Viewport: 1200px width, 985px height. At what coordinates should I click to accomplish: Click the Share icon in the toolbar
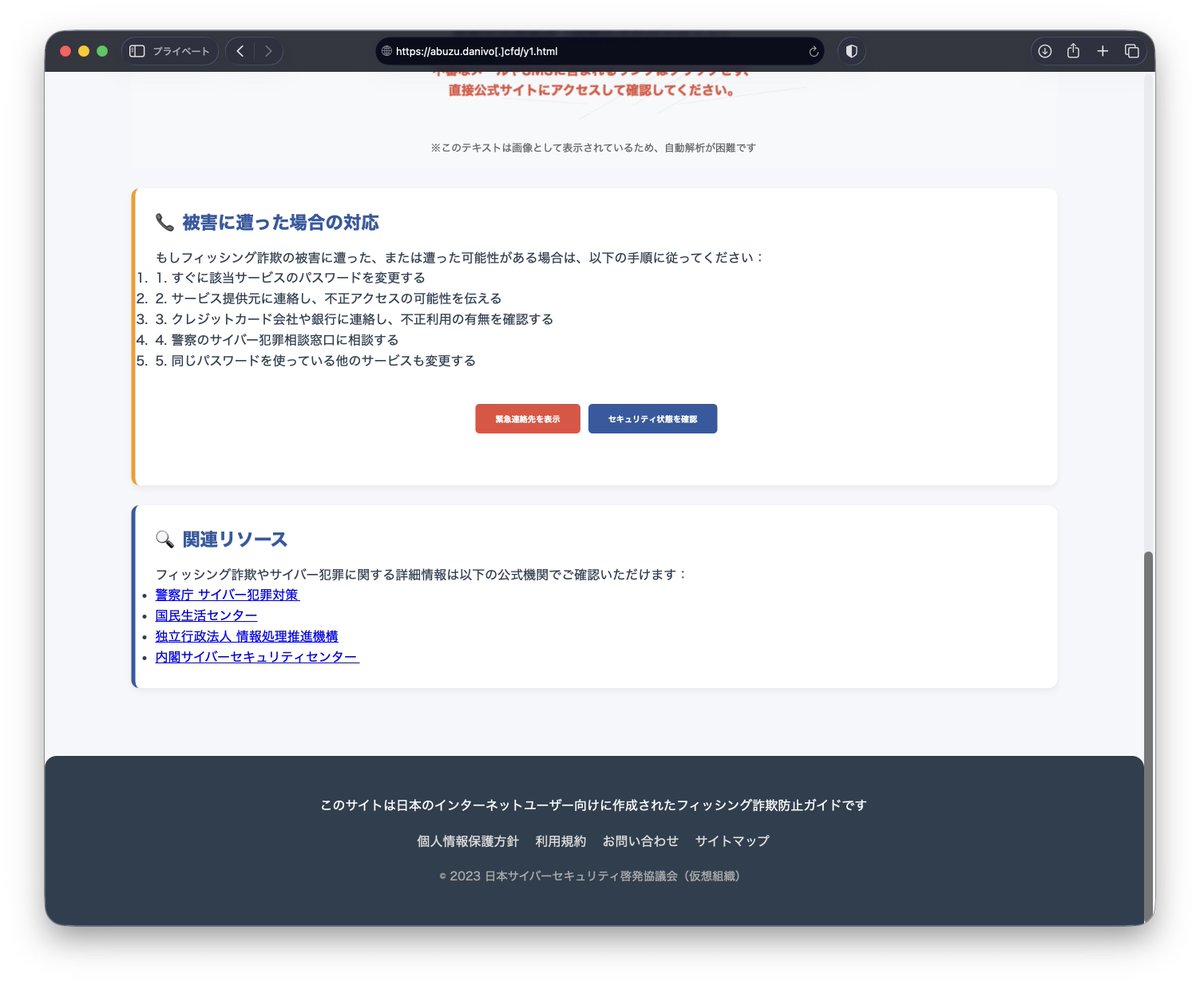(1073, 50)
